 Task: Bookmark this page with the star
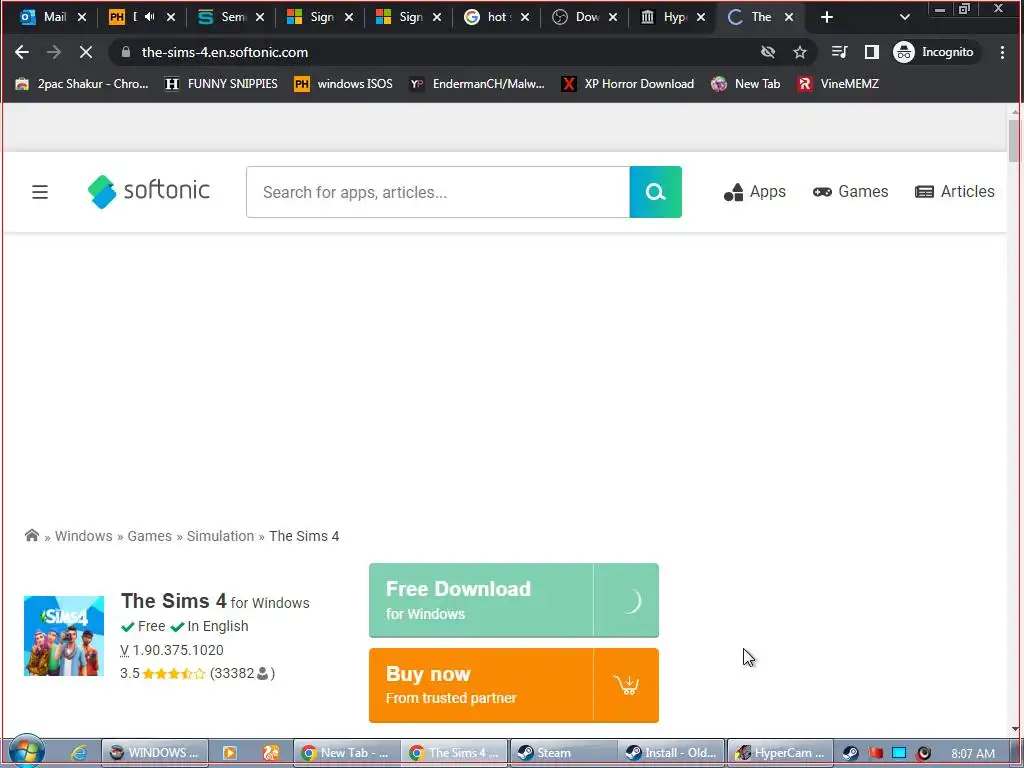(x=800, y=52)
